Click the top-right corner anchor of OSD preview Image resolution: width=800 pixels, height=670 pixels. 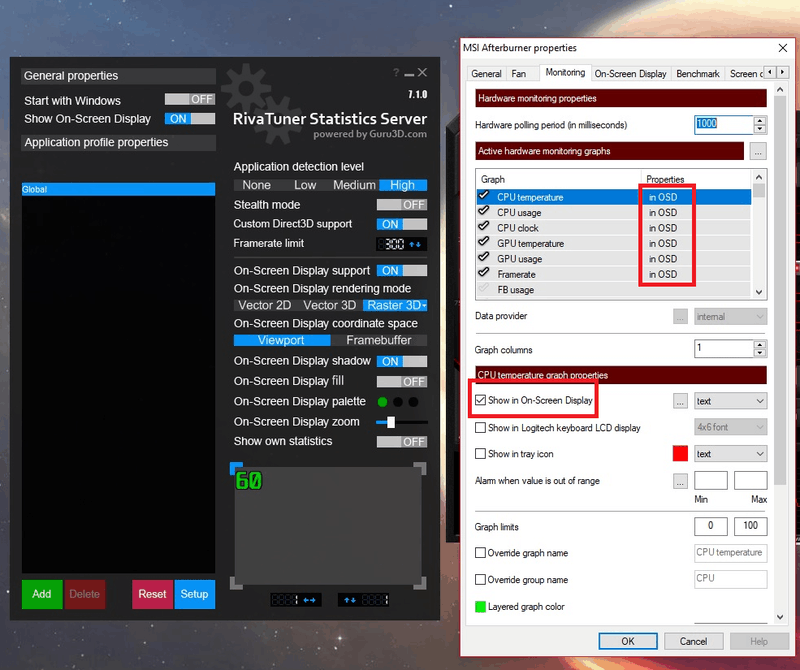[x=420, y=468]
